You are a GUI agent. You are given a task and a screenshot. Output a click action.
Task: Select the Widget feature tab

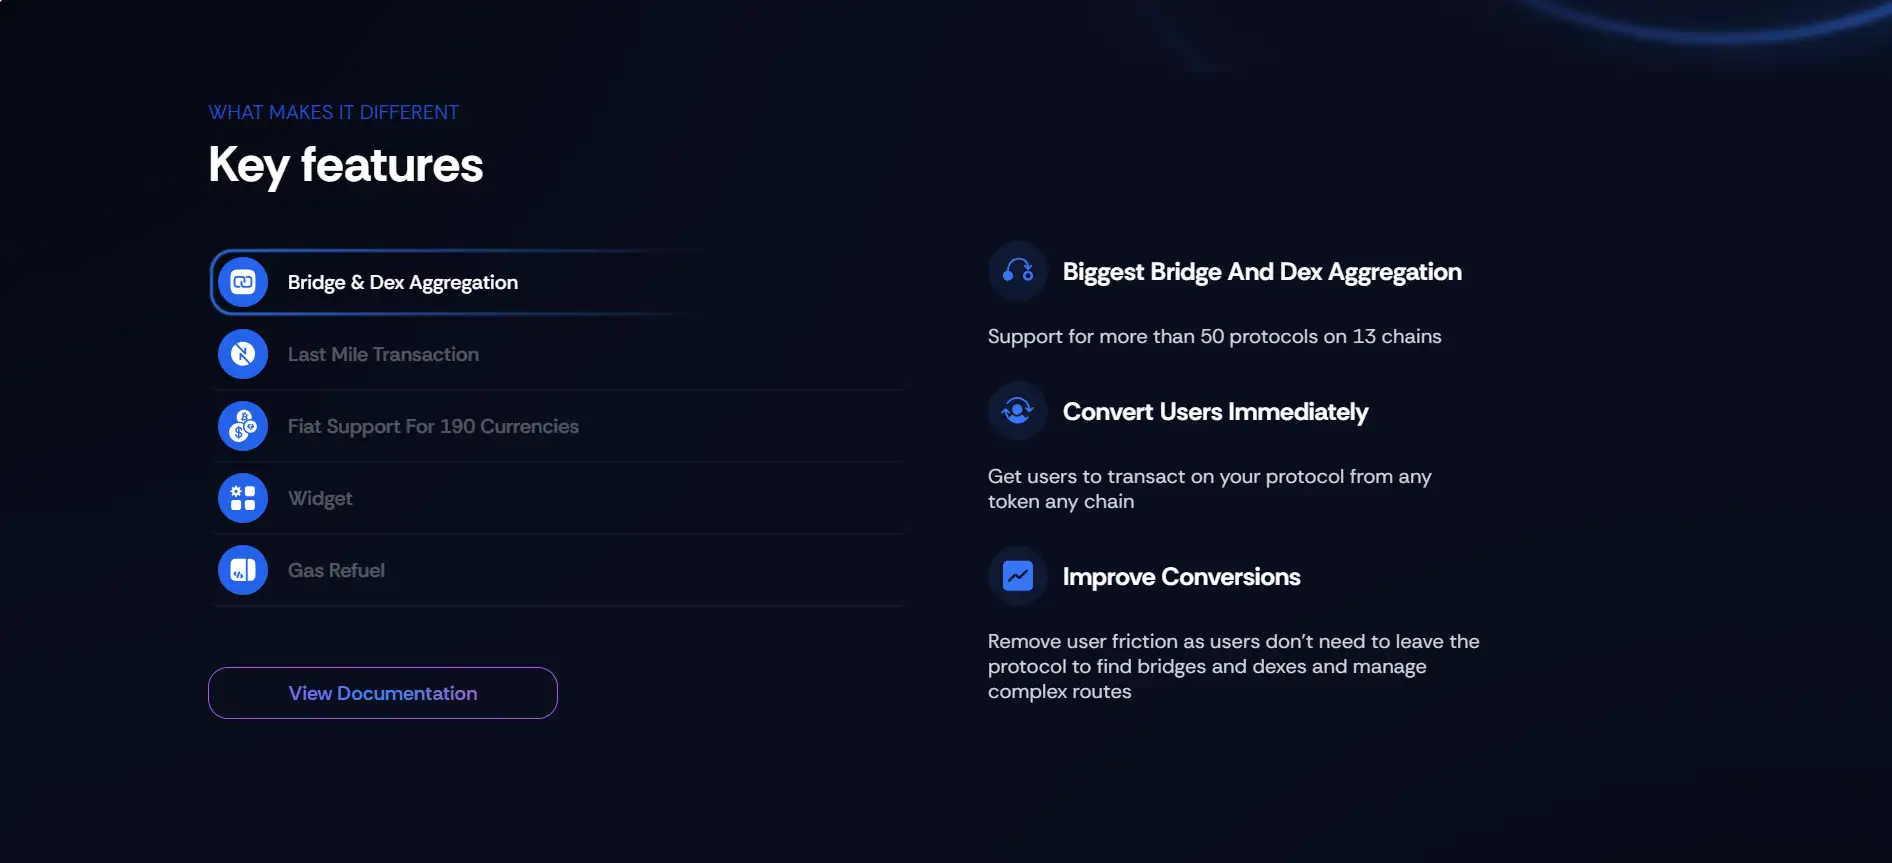click(x=320, y=499)
